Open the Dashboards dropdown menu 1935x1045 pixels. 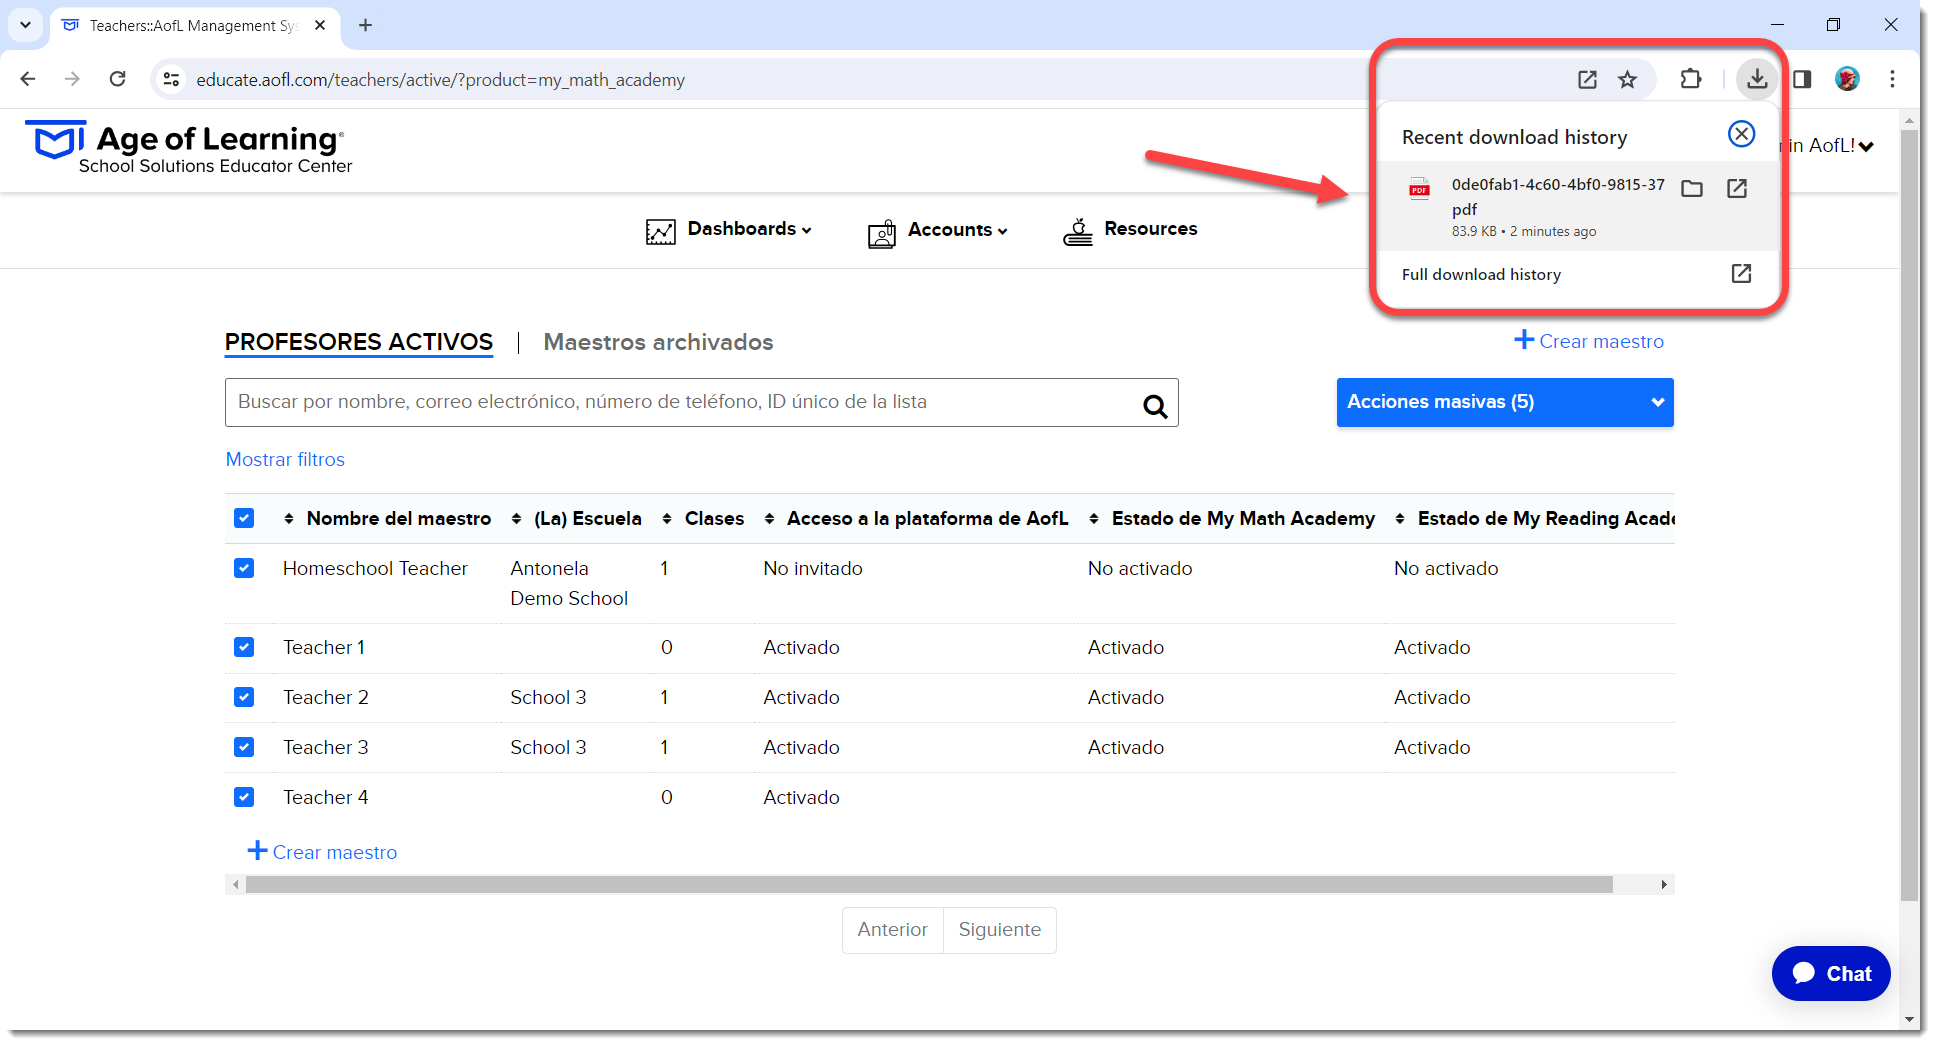click(729, 230)
